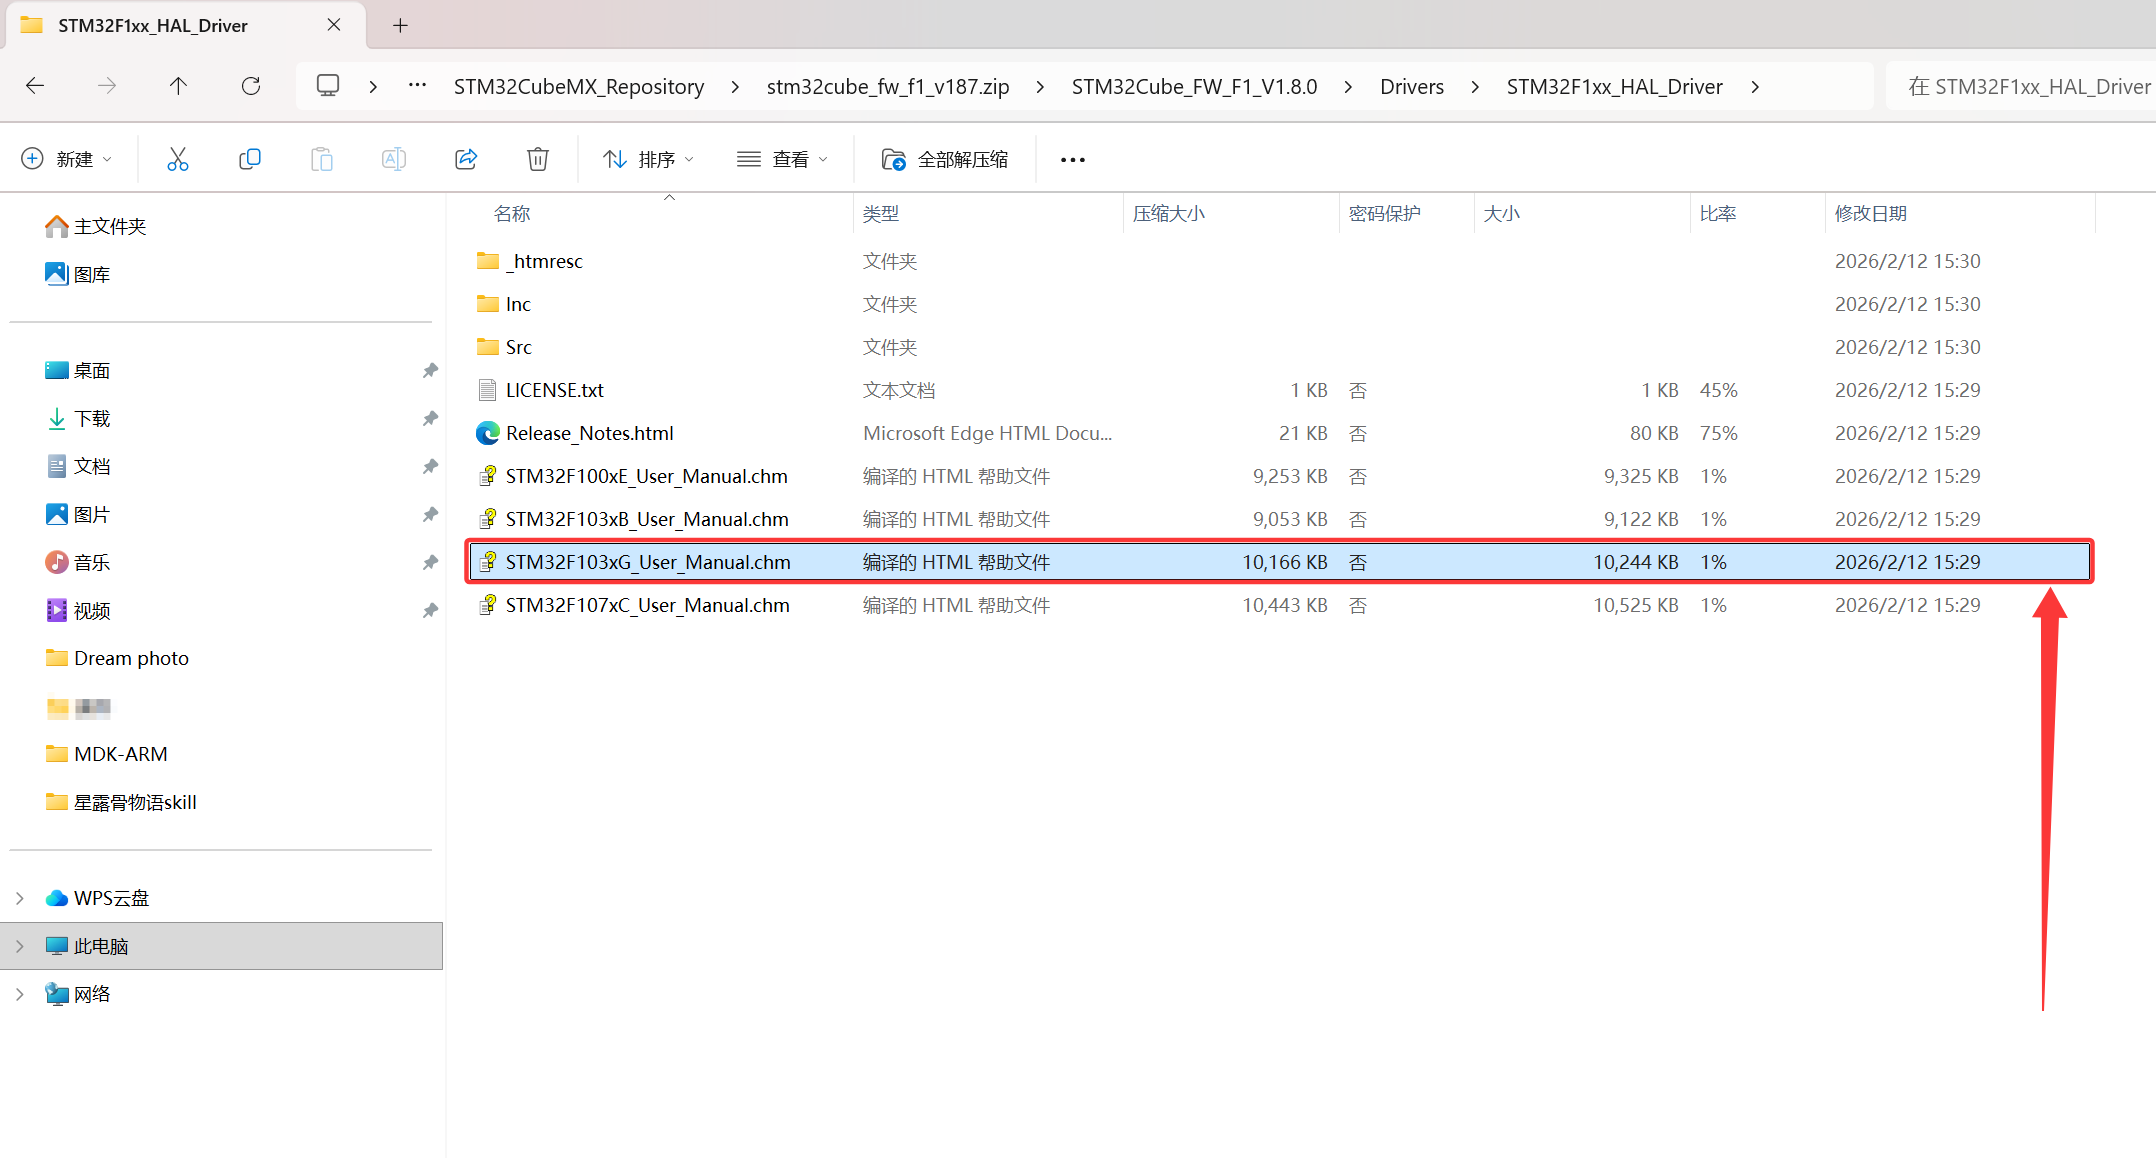Screen dimensions: 2156x1158
Task: Expand chevron after stm32cube_fw_f1_v187.zip breadcrumb
Action: click(x=1041, y=87)
